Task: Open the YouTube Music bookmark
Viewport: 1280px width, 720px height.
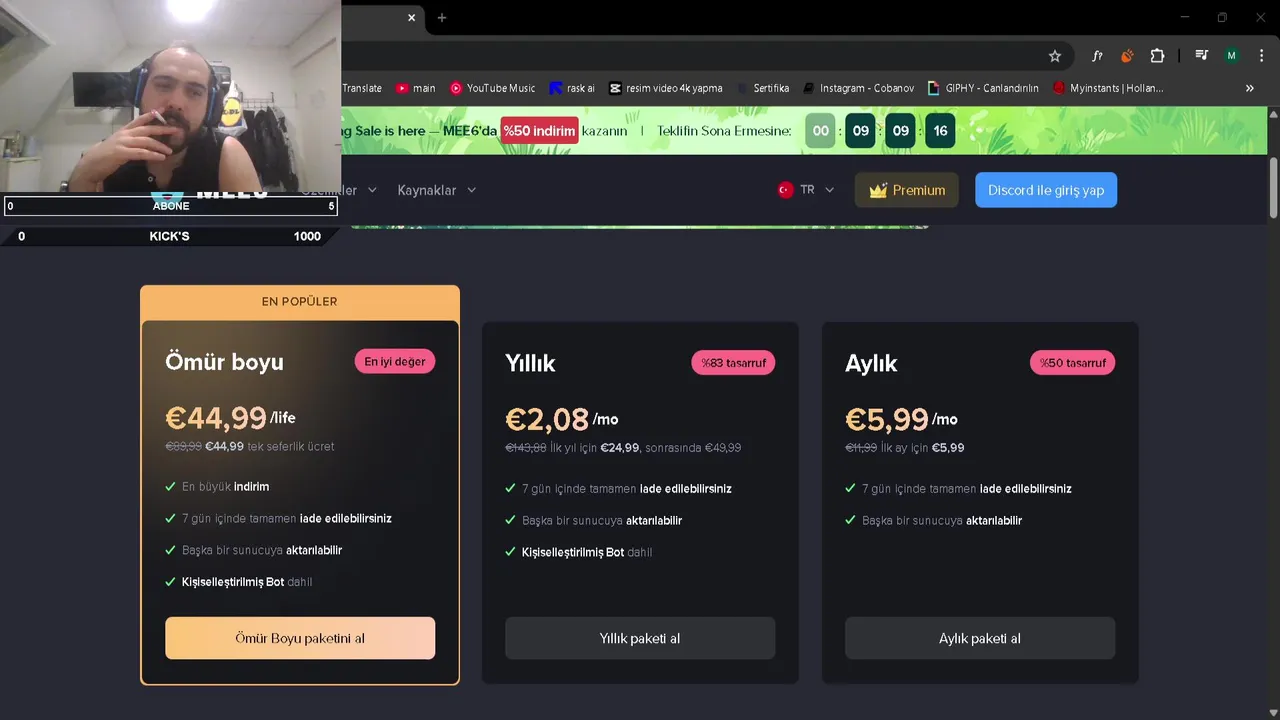Action: pyautogui.click(x=492, y=88)
